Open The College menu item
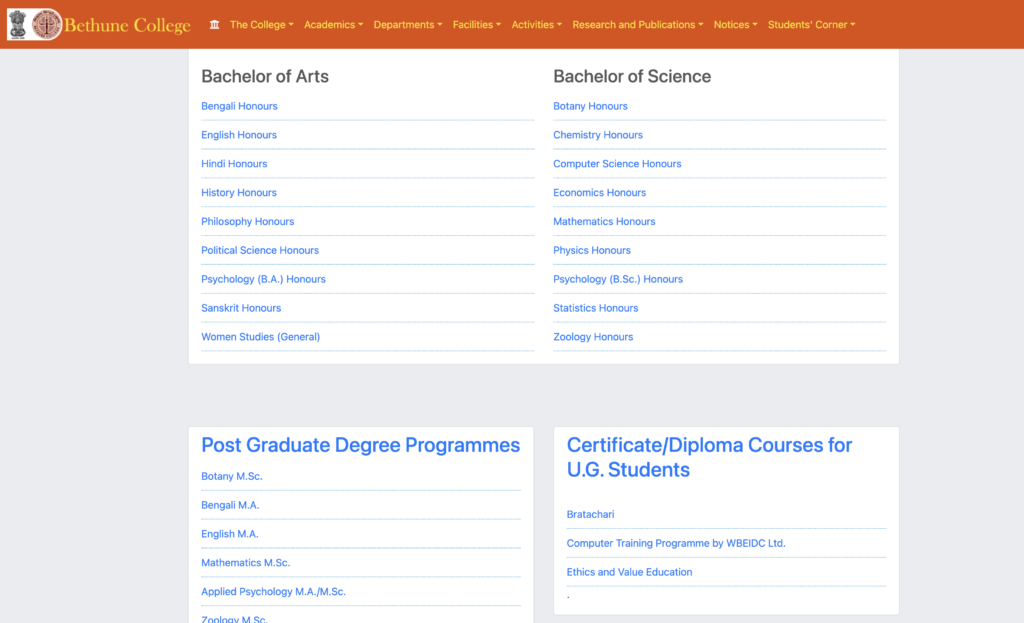The width and height of the screenshot is (1024, 623). [261, 24]
